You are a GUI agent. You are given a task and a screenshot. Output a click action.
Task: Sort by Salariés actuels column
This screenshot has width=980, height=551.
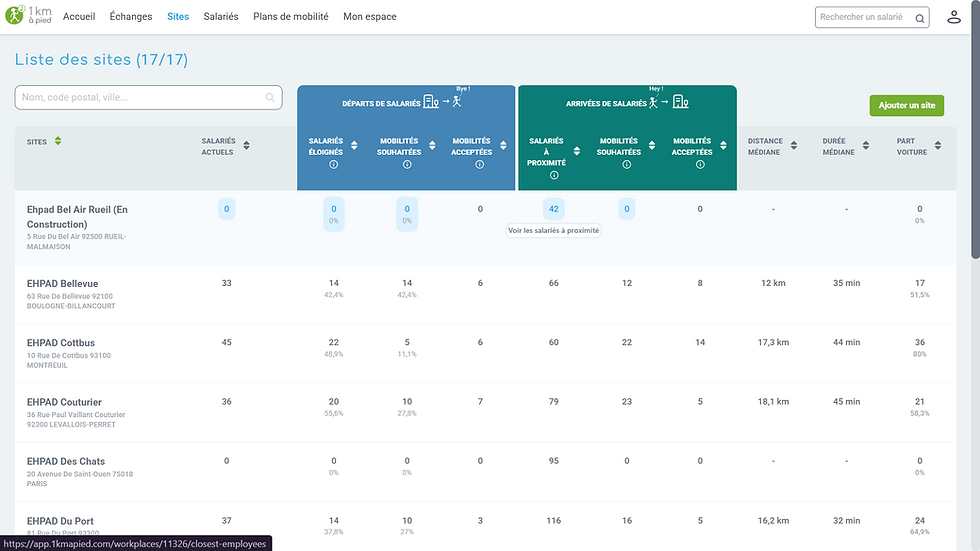point(246,146)
